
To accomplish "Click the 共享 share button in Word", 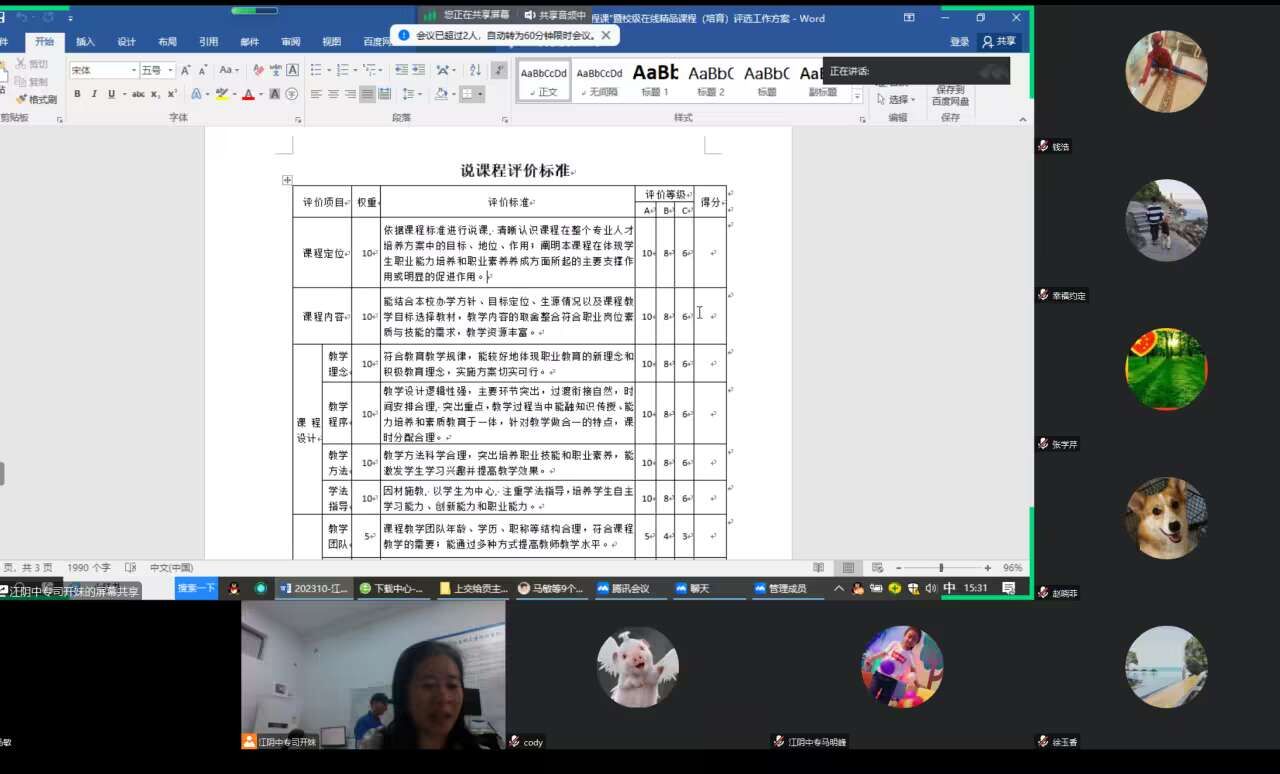I will 998,42.
